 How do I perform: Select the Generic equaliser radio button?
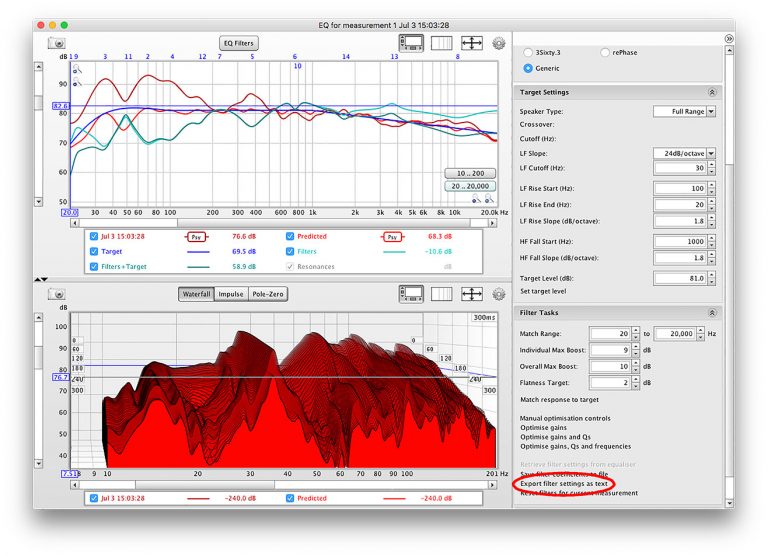point(528,68)
